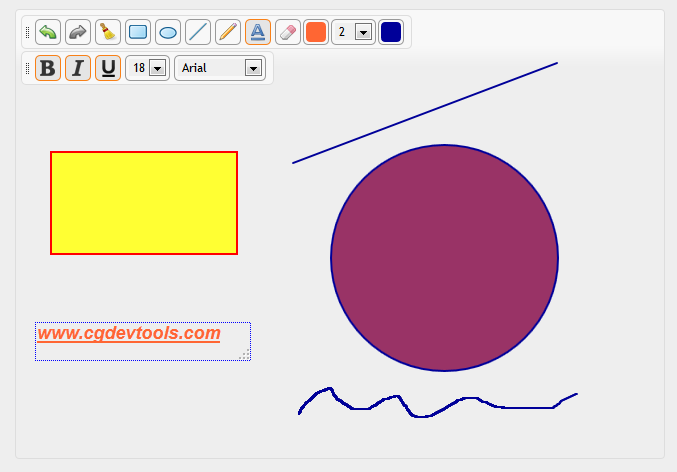Viewport: 677px width, 472px height.
Task: Open the dark blue stroke color picker
Action: click(391, 32)
